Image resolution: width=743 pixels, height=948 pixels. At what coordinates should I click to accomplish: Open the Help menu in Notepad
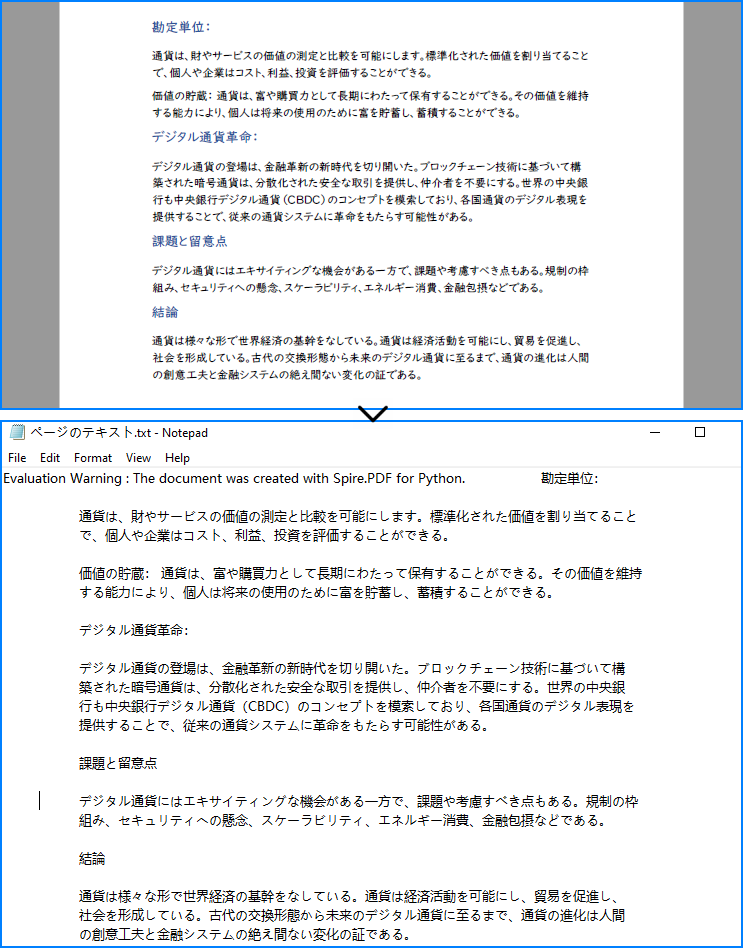177,458
